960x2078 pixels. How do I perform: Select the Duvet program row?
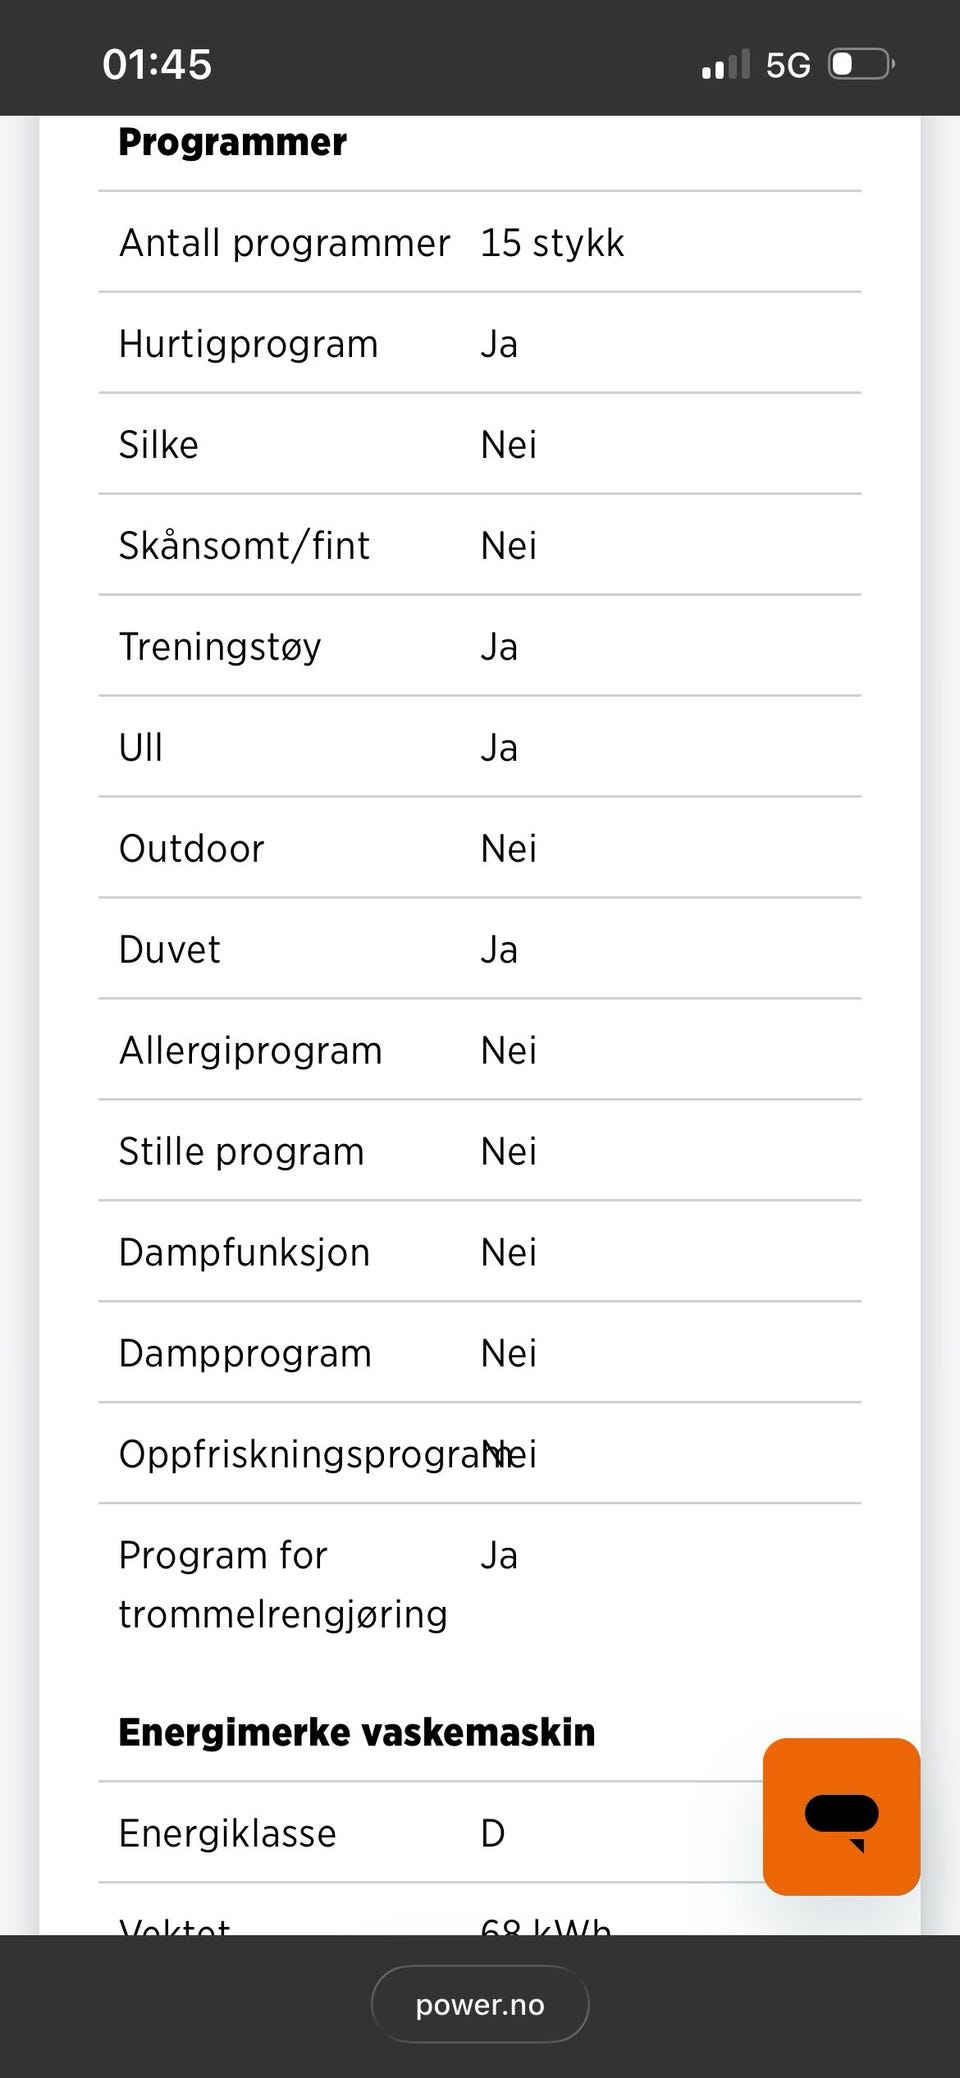click(480, 949)
